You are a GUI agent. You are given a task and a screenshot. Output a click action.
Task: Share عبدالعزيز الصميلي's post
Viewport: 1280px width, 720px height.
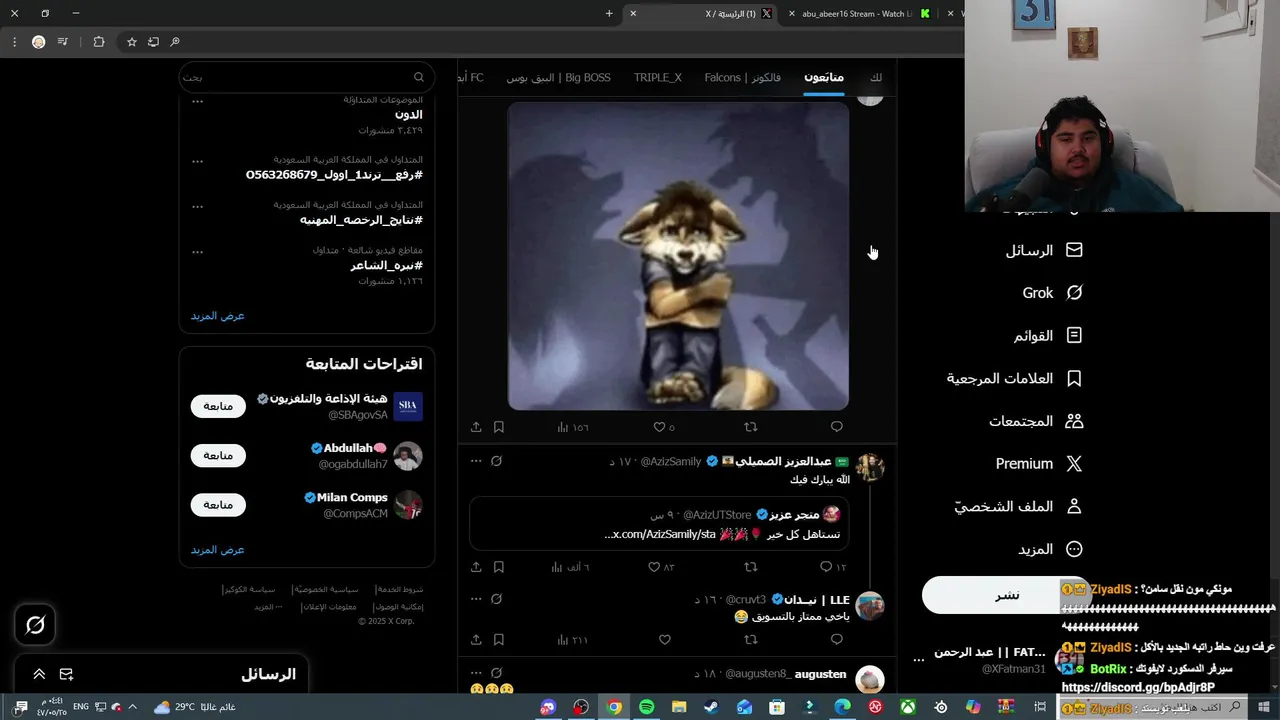click(476, 567)
